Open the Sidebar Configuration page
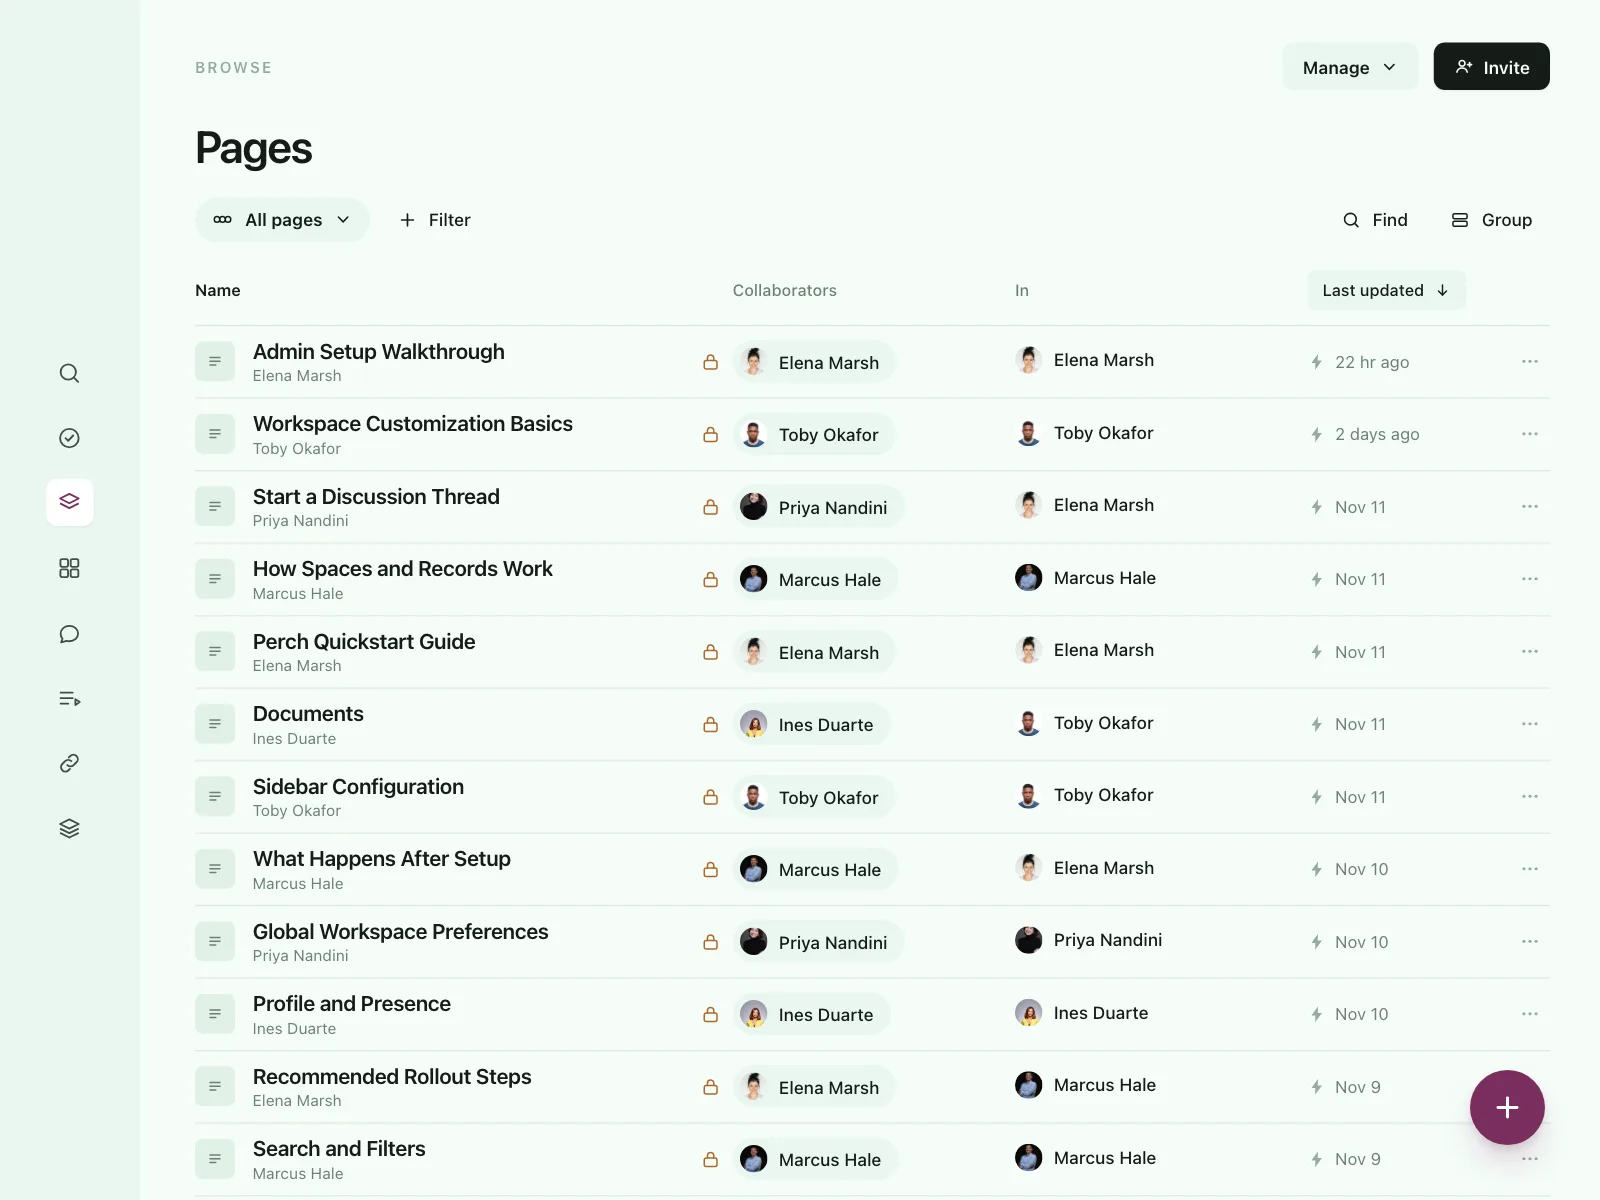 click(x=358, y=787)
